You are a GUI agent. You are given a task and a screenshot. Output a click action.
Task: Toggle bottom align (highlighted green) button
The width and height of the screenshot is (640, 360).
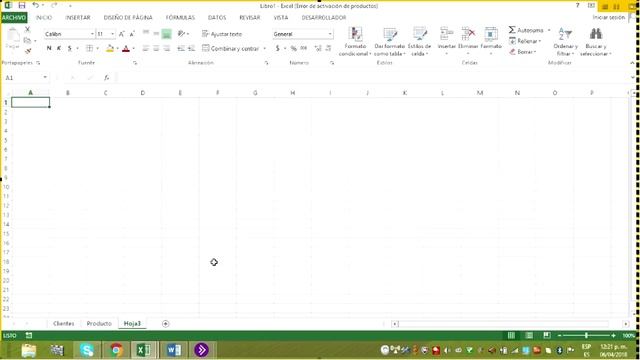click(167, 34)
